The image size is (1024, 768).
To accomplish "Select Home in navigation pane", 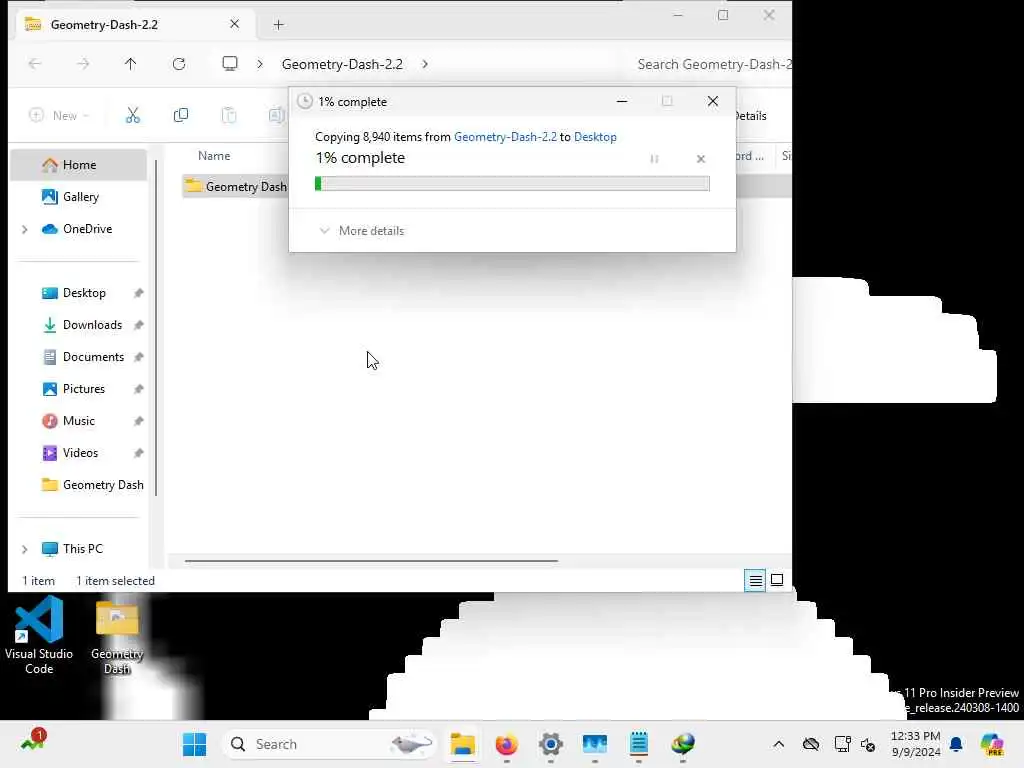I will coord(78,165).
